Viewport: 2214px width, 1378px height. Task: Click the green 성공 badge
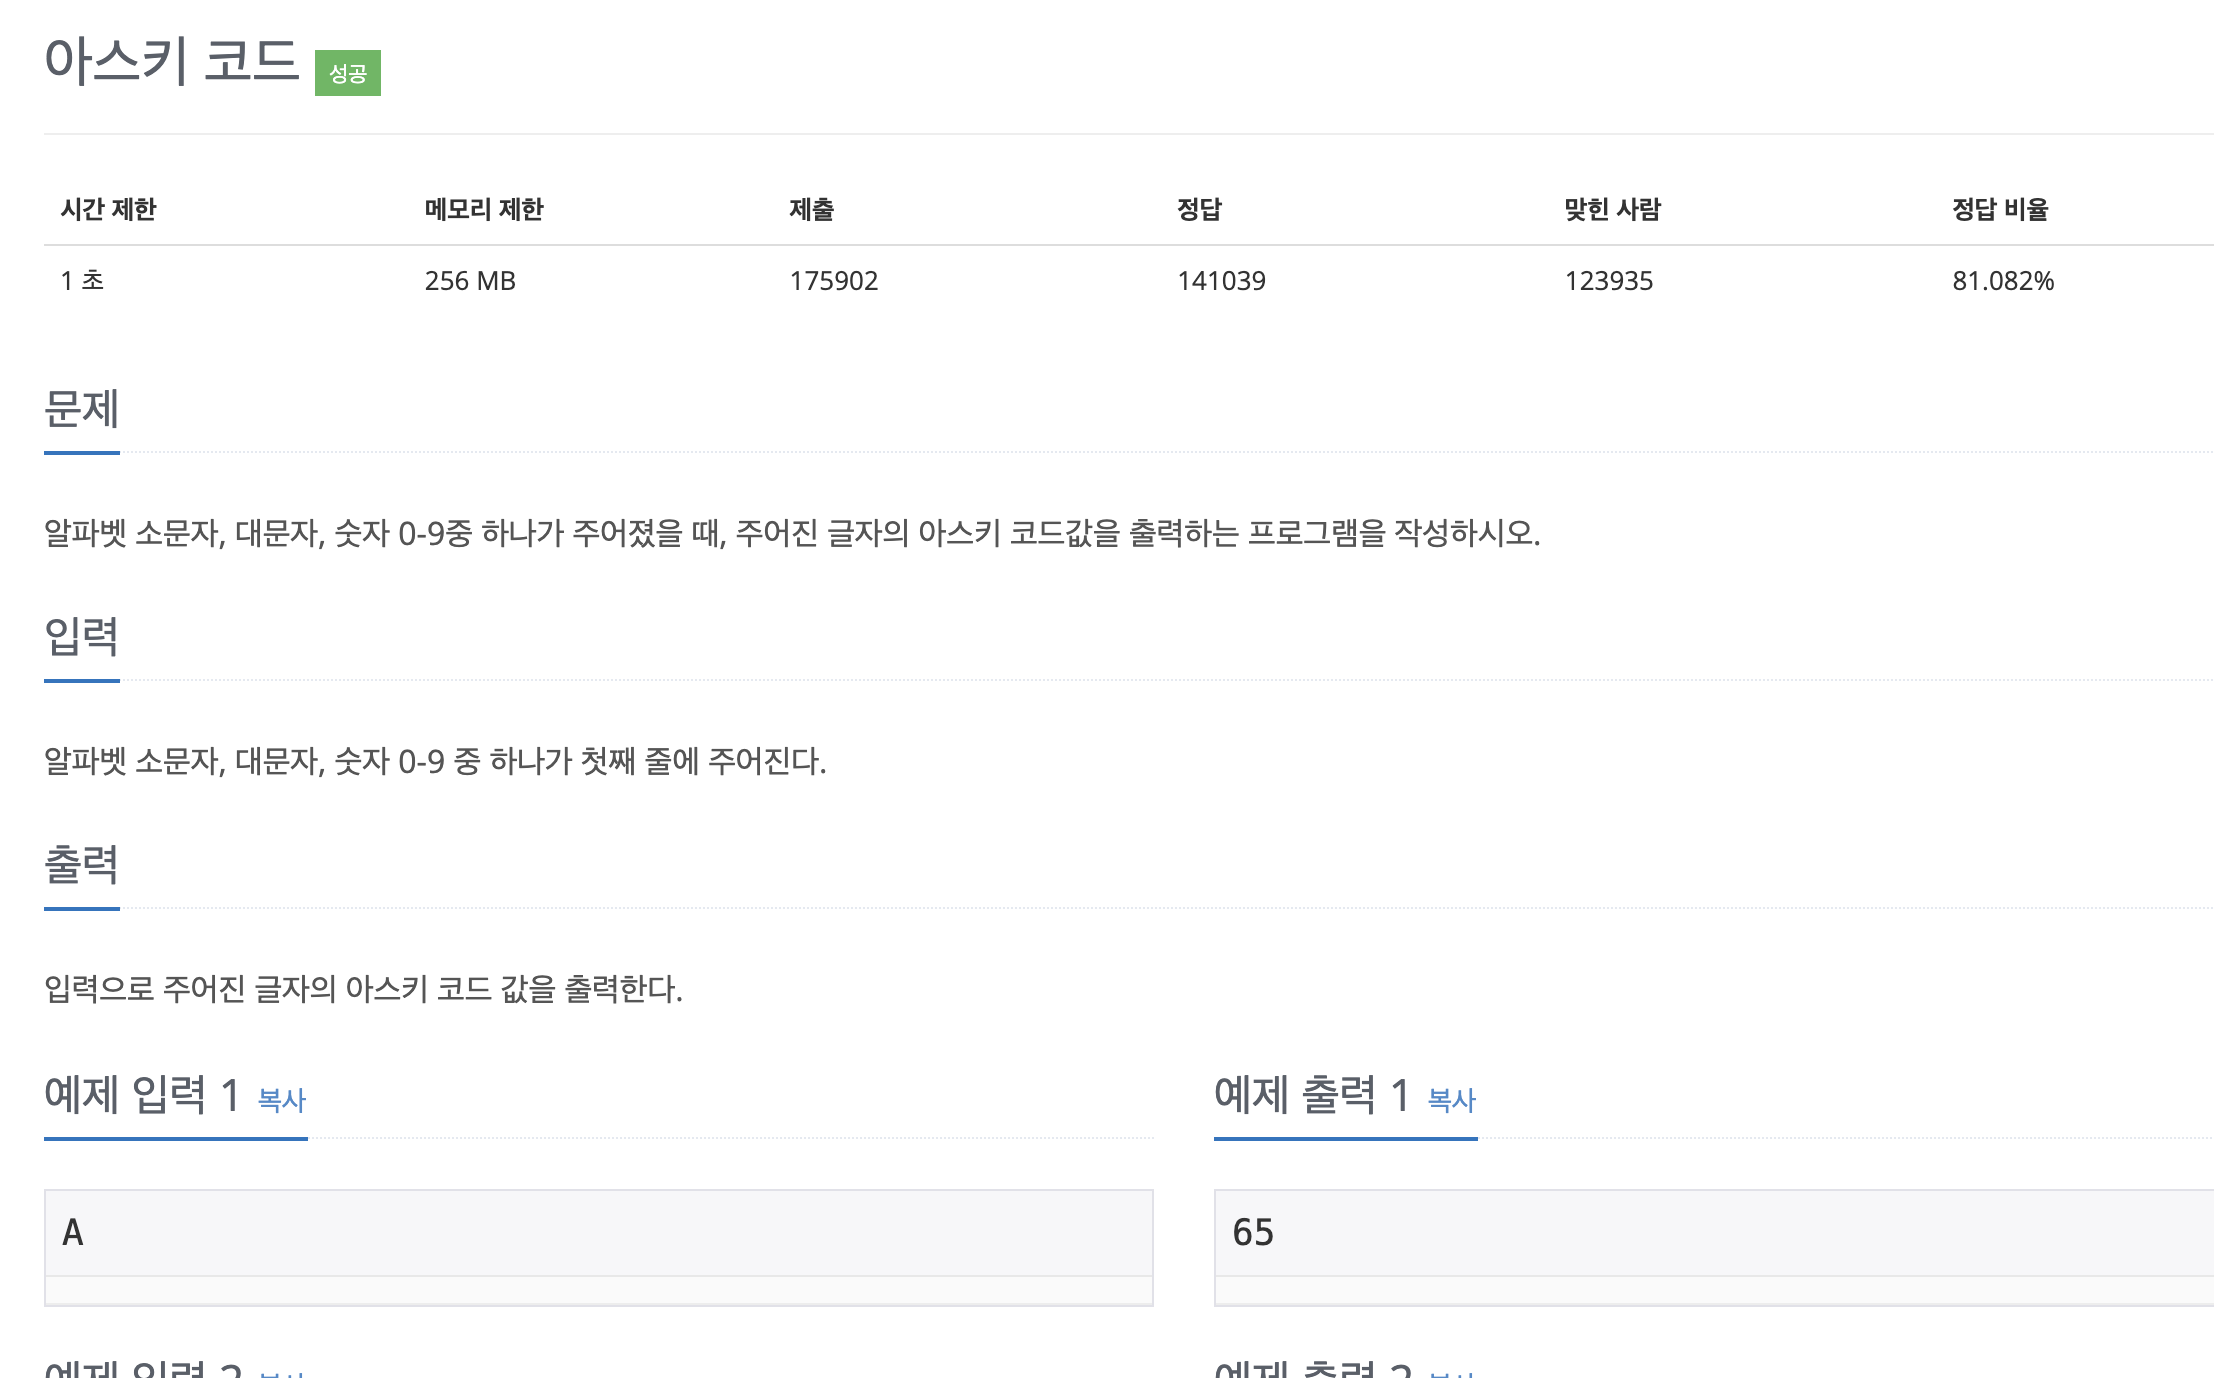point(347,73)
